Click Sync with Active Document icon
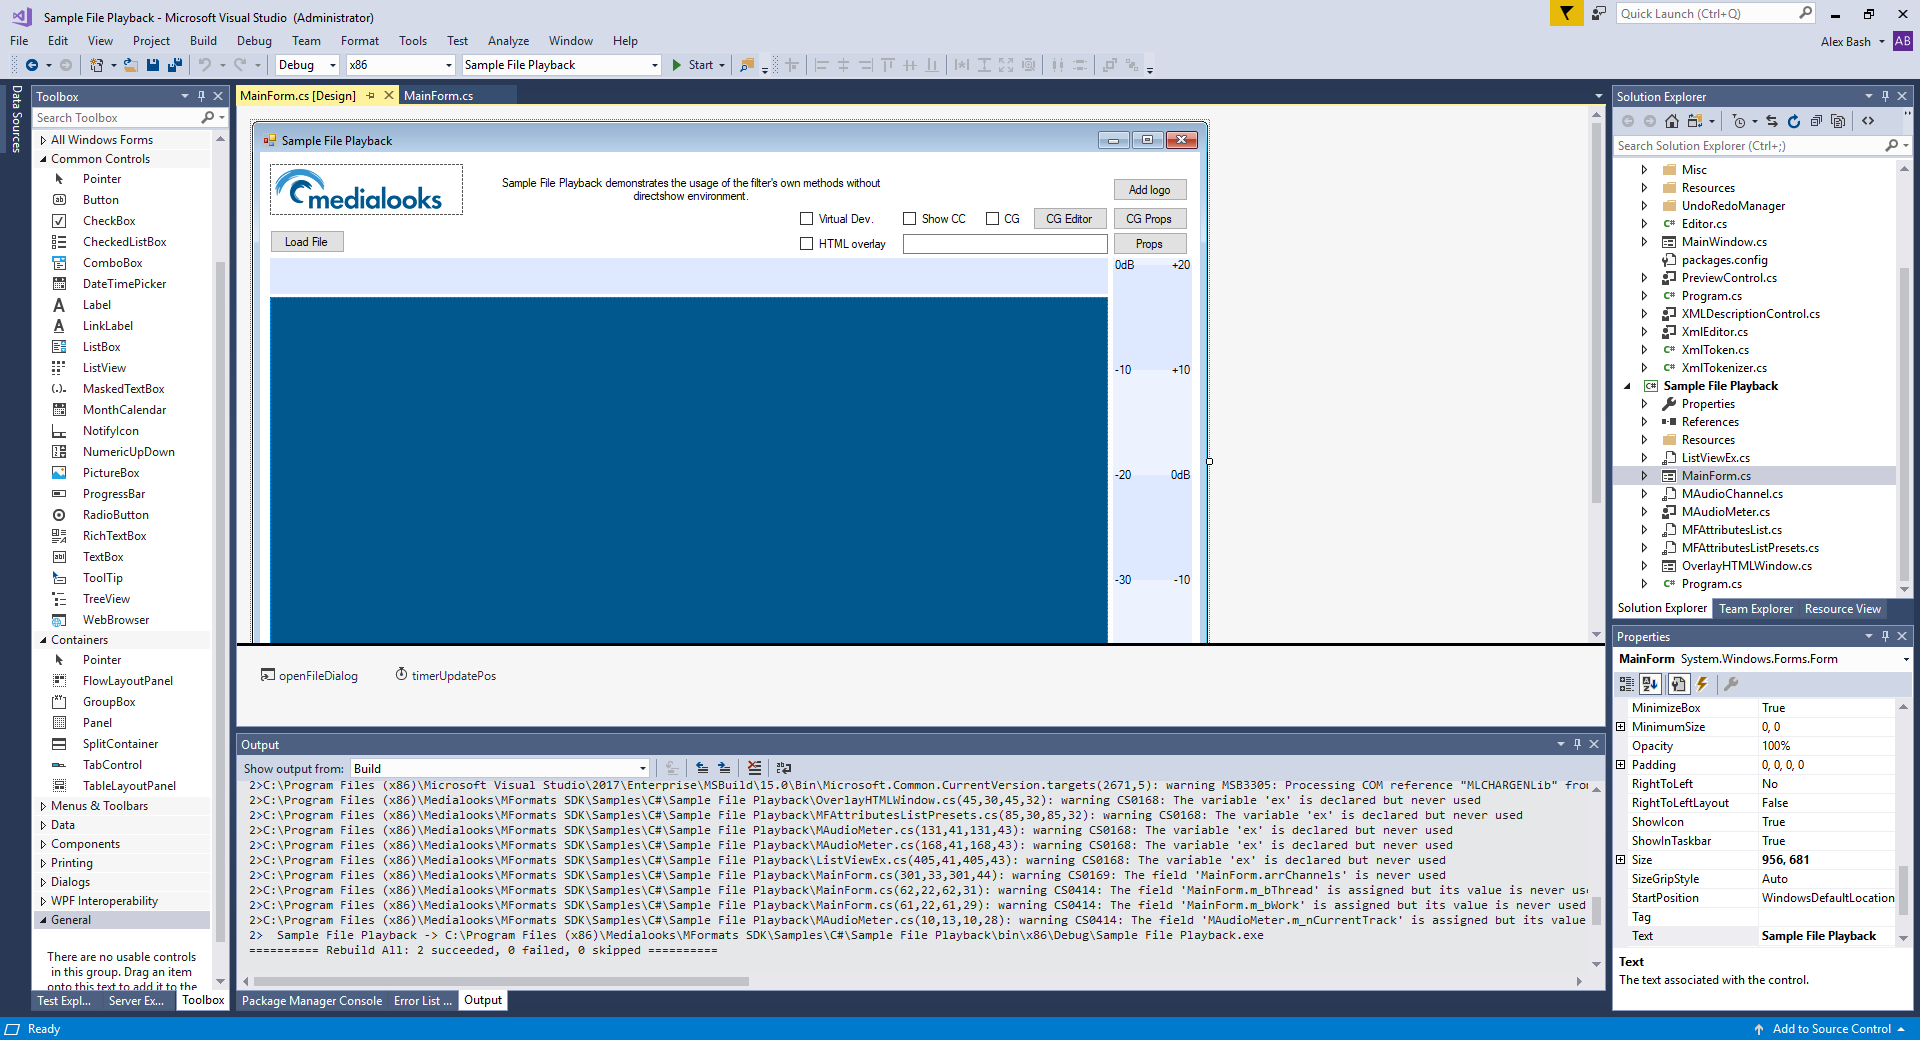 click(1772, 121)
